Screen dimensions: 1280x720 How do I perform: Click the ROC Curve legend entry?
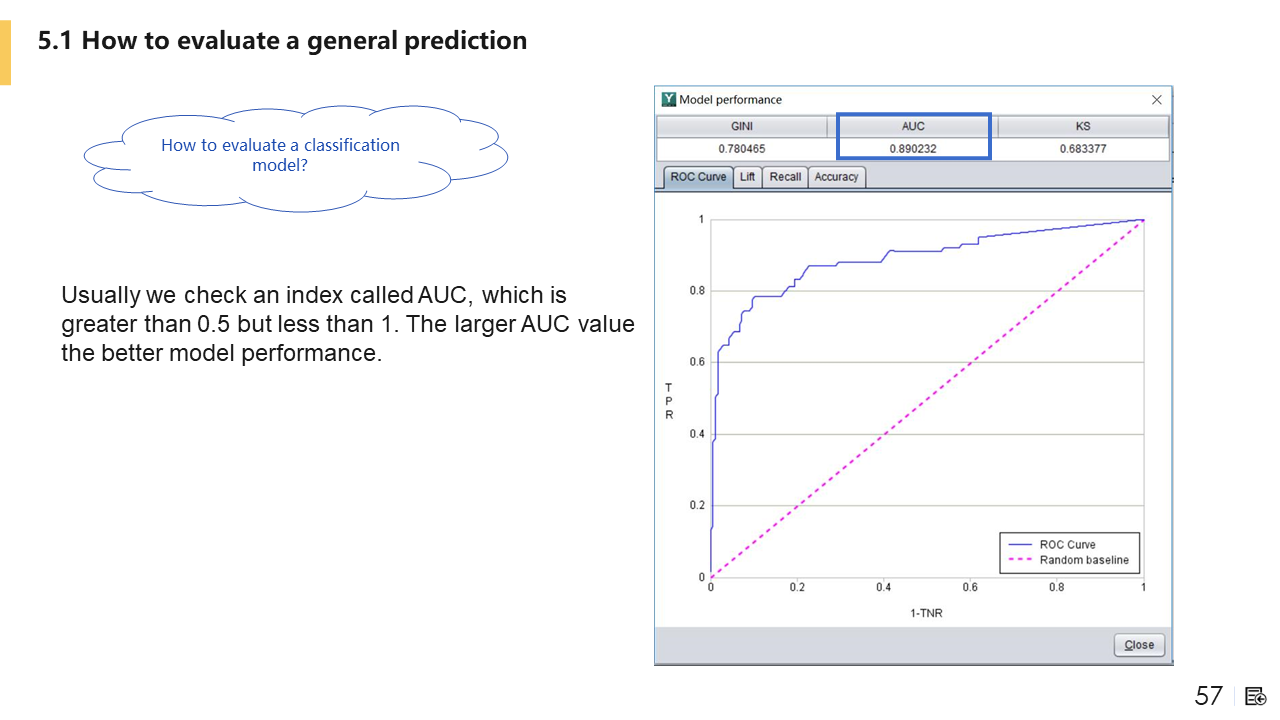click(x=1067, y=545)
